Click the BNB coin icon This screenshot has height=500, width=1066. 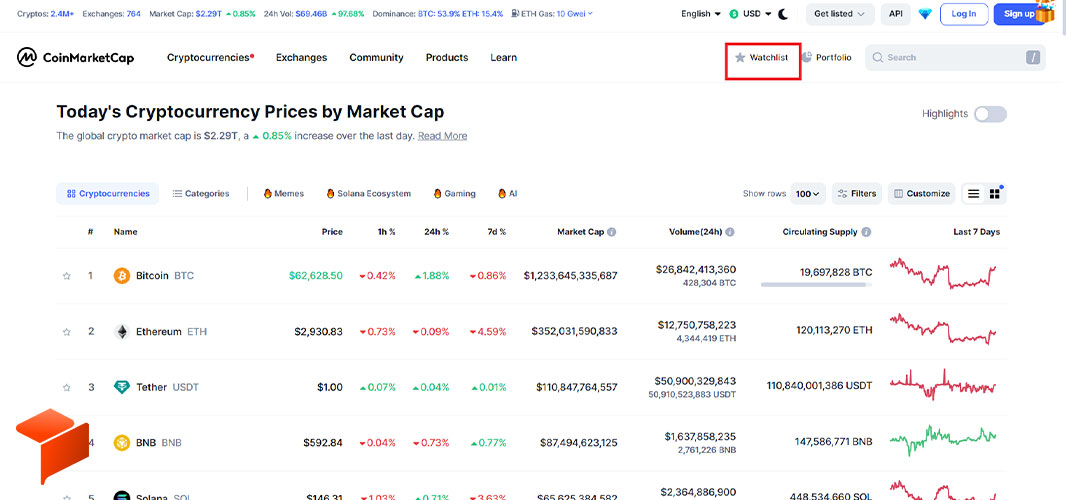pos(122,443)
